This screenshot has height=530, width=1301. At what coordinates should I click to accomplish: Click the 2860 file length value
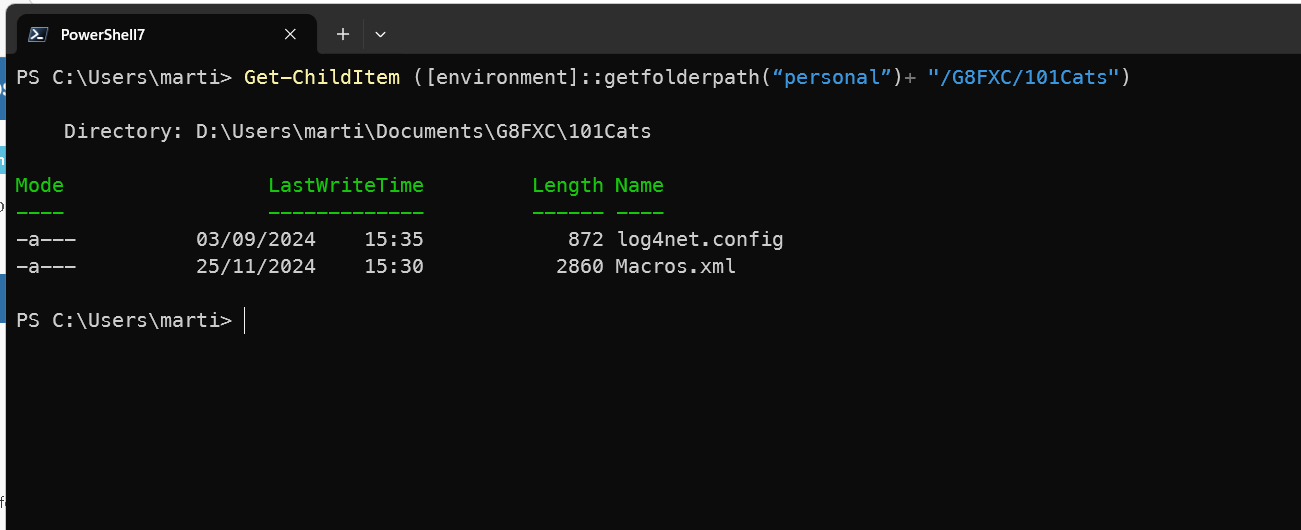coord(579,267)
